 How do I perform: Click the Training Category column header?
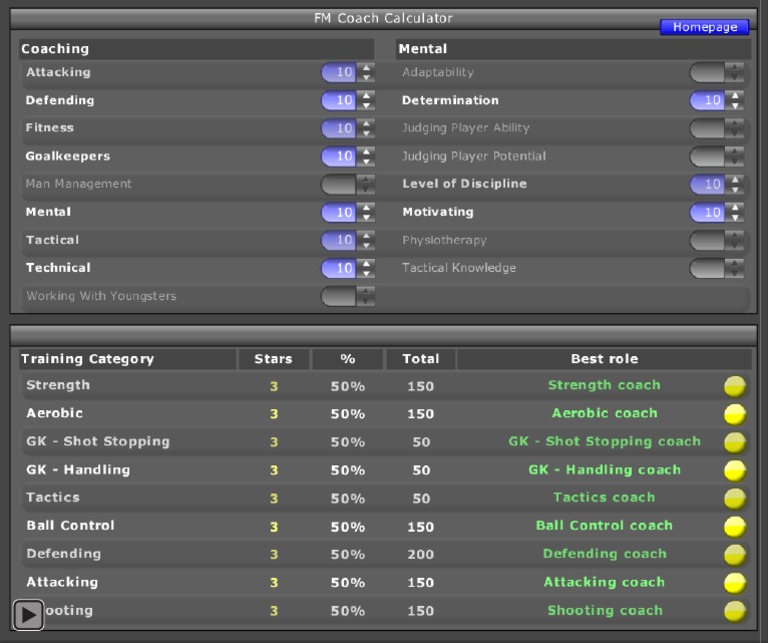tap(88, 359)
